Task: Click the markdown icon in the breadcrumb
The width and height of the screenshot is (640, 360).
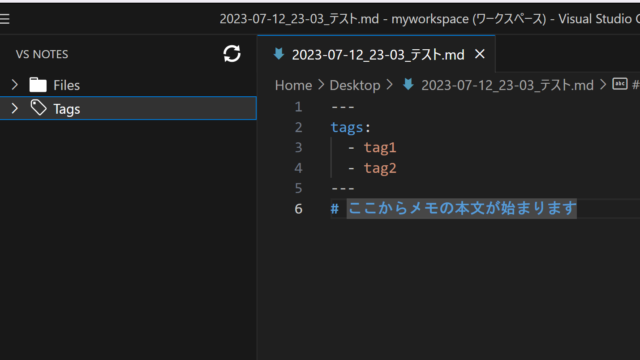Action: pyautogui.click(x=408, y=84)
